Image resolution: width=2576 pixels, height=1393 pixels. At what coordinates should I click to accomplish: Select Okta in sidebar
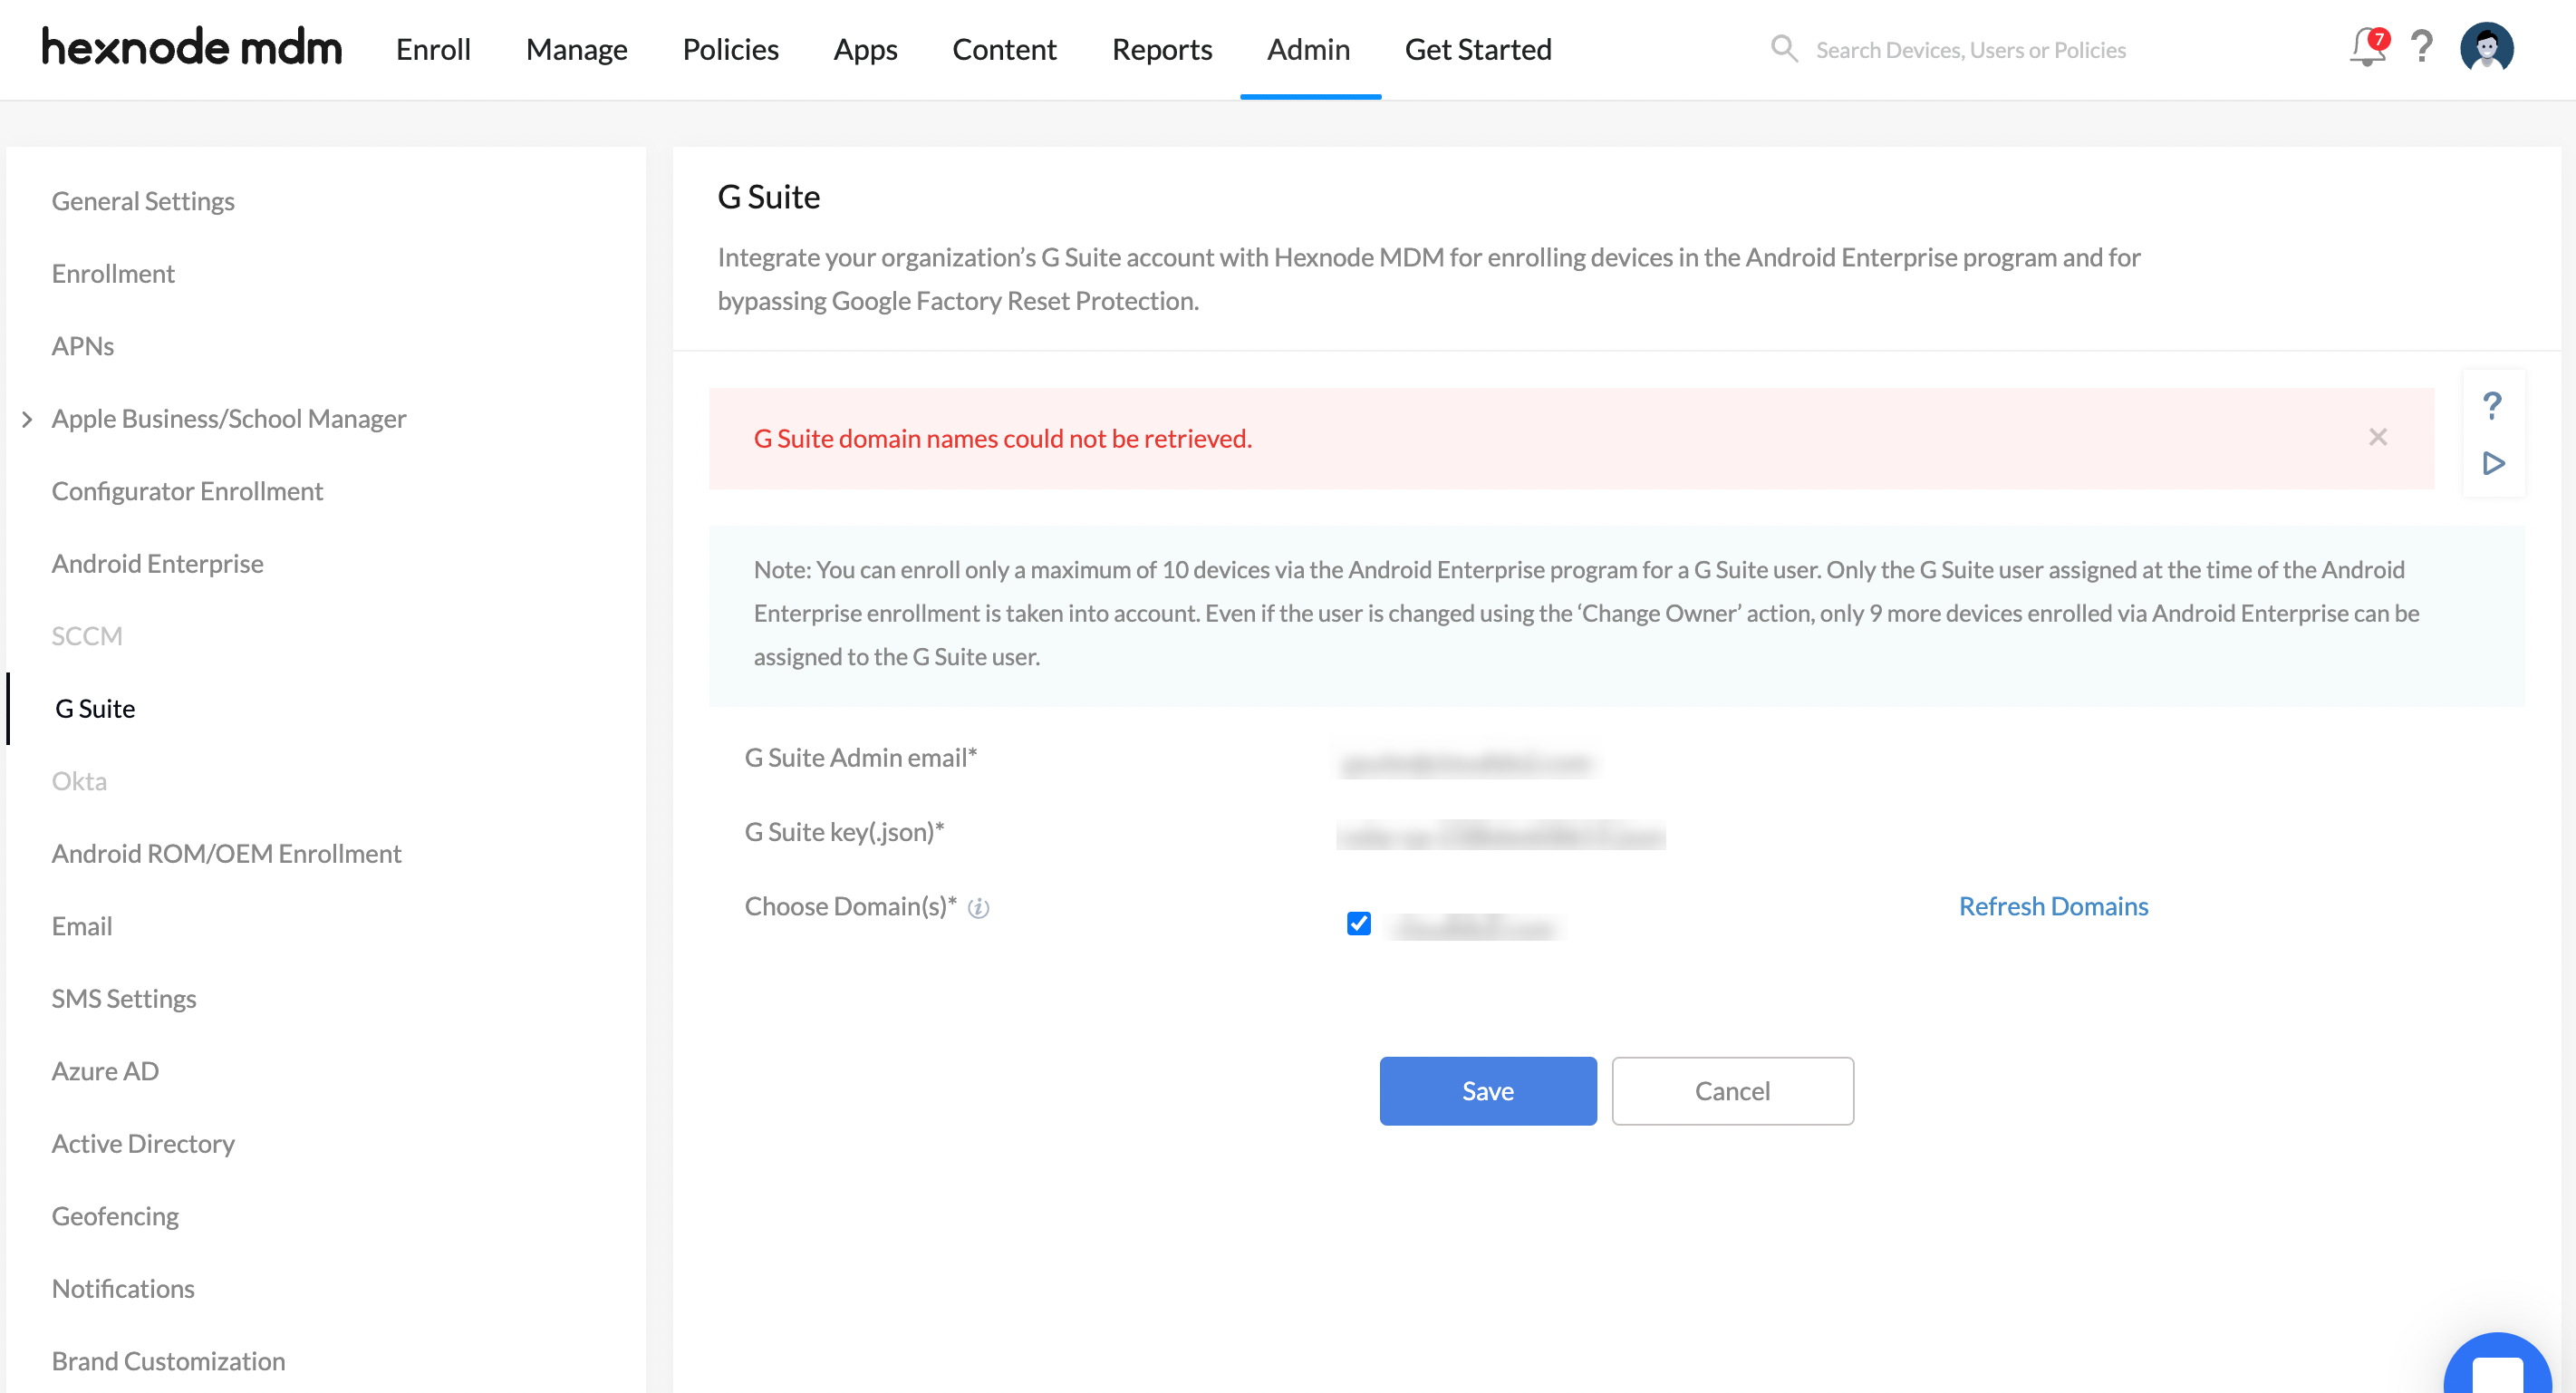(79, 781)
